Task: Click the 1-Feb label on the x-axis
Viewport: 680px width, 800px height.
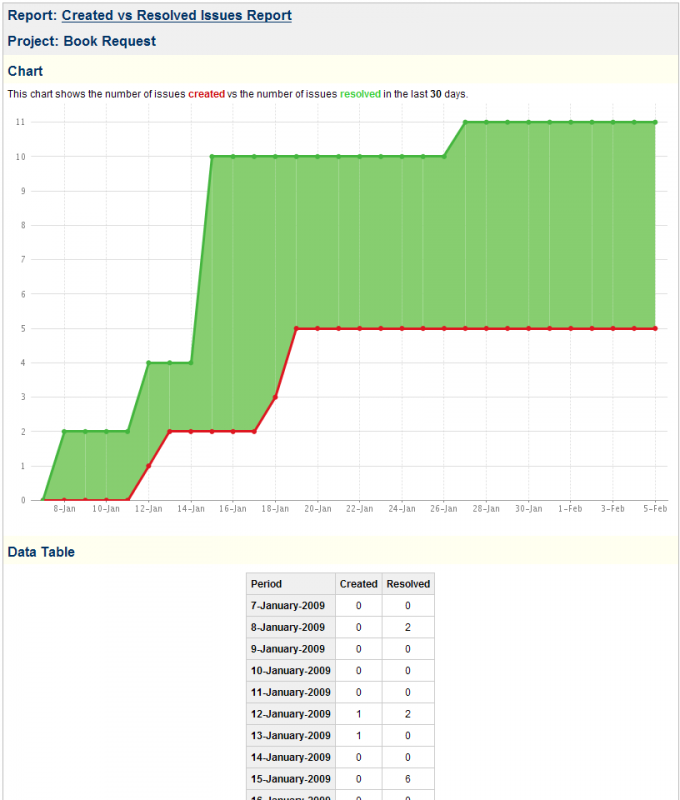Action: tap(570, 510)
